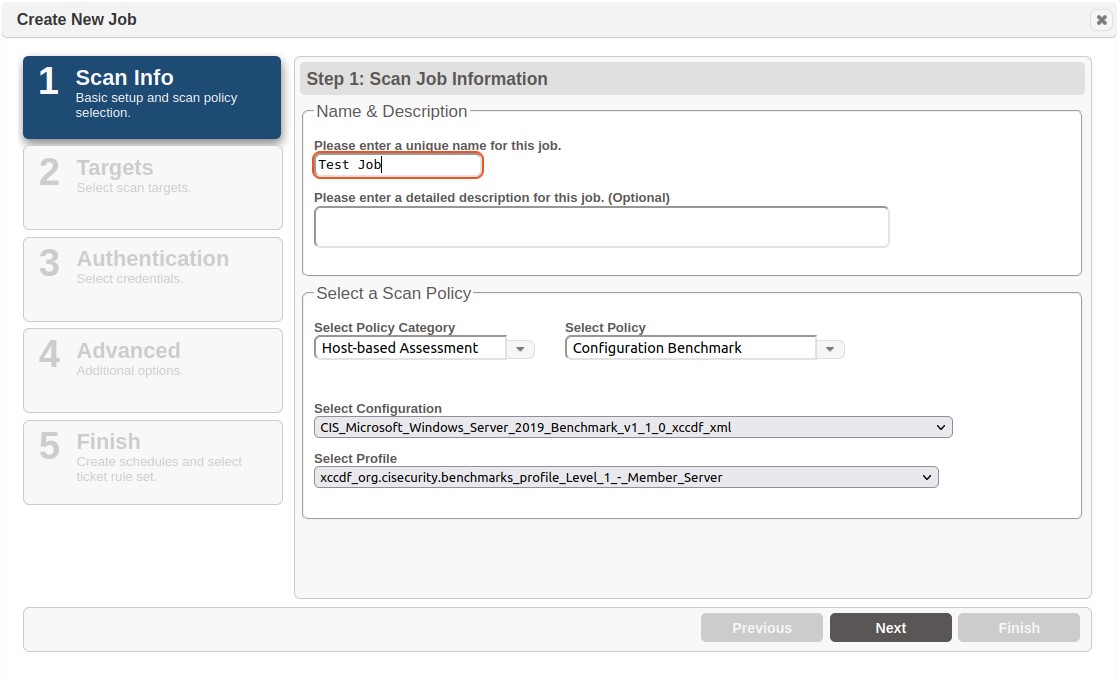Go to step 4 Advanced in sidebar

click(x=152, y=370)
